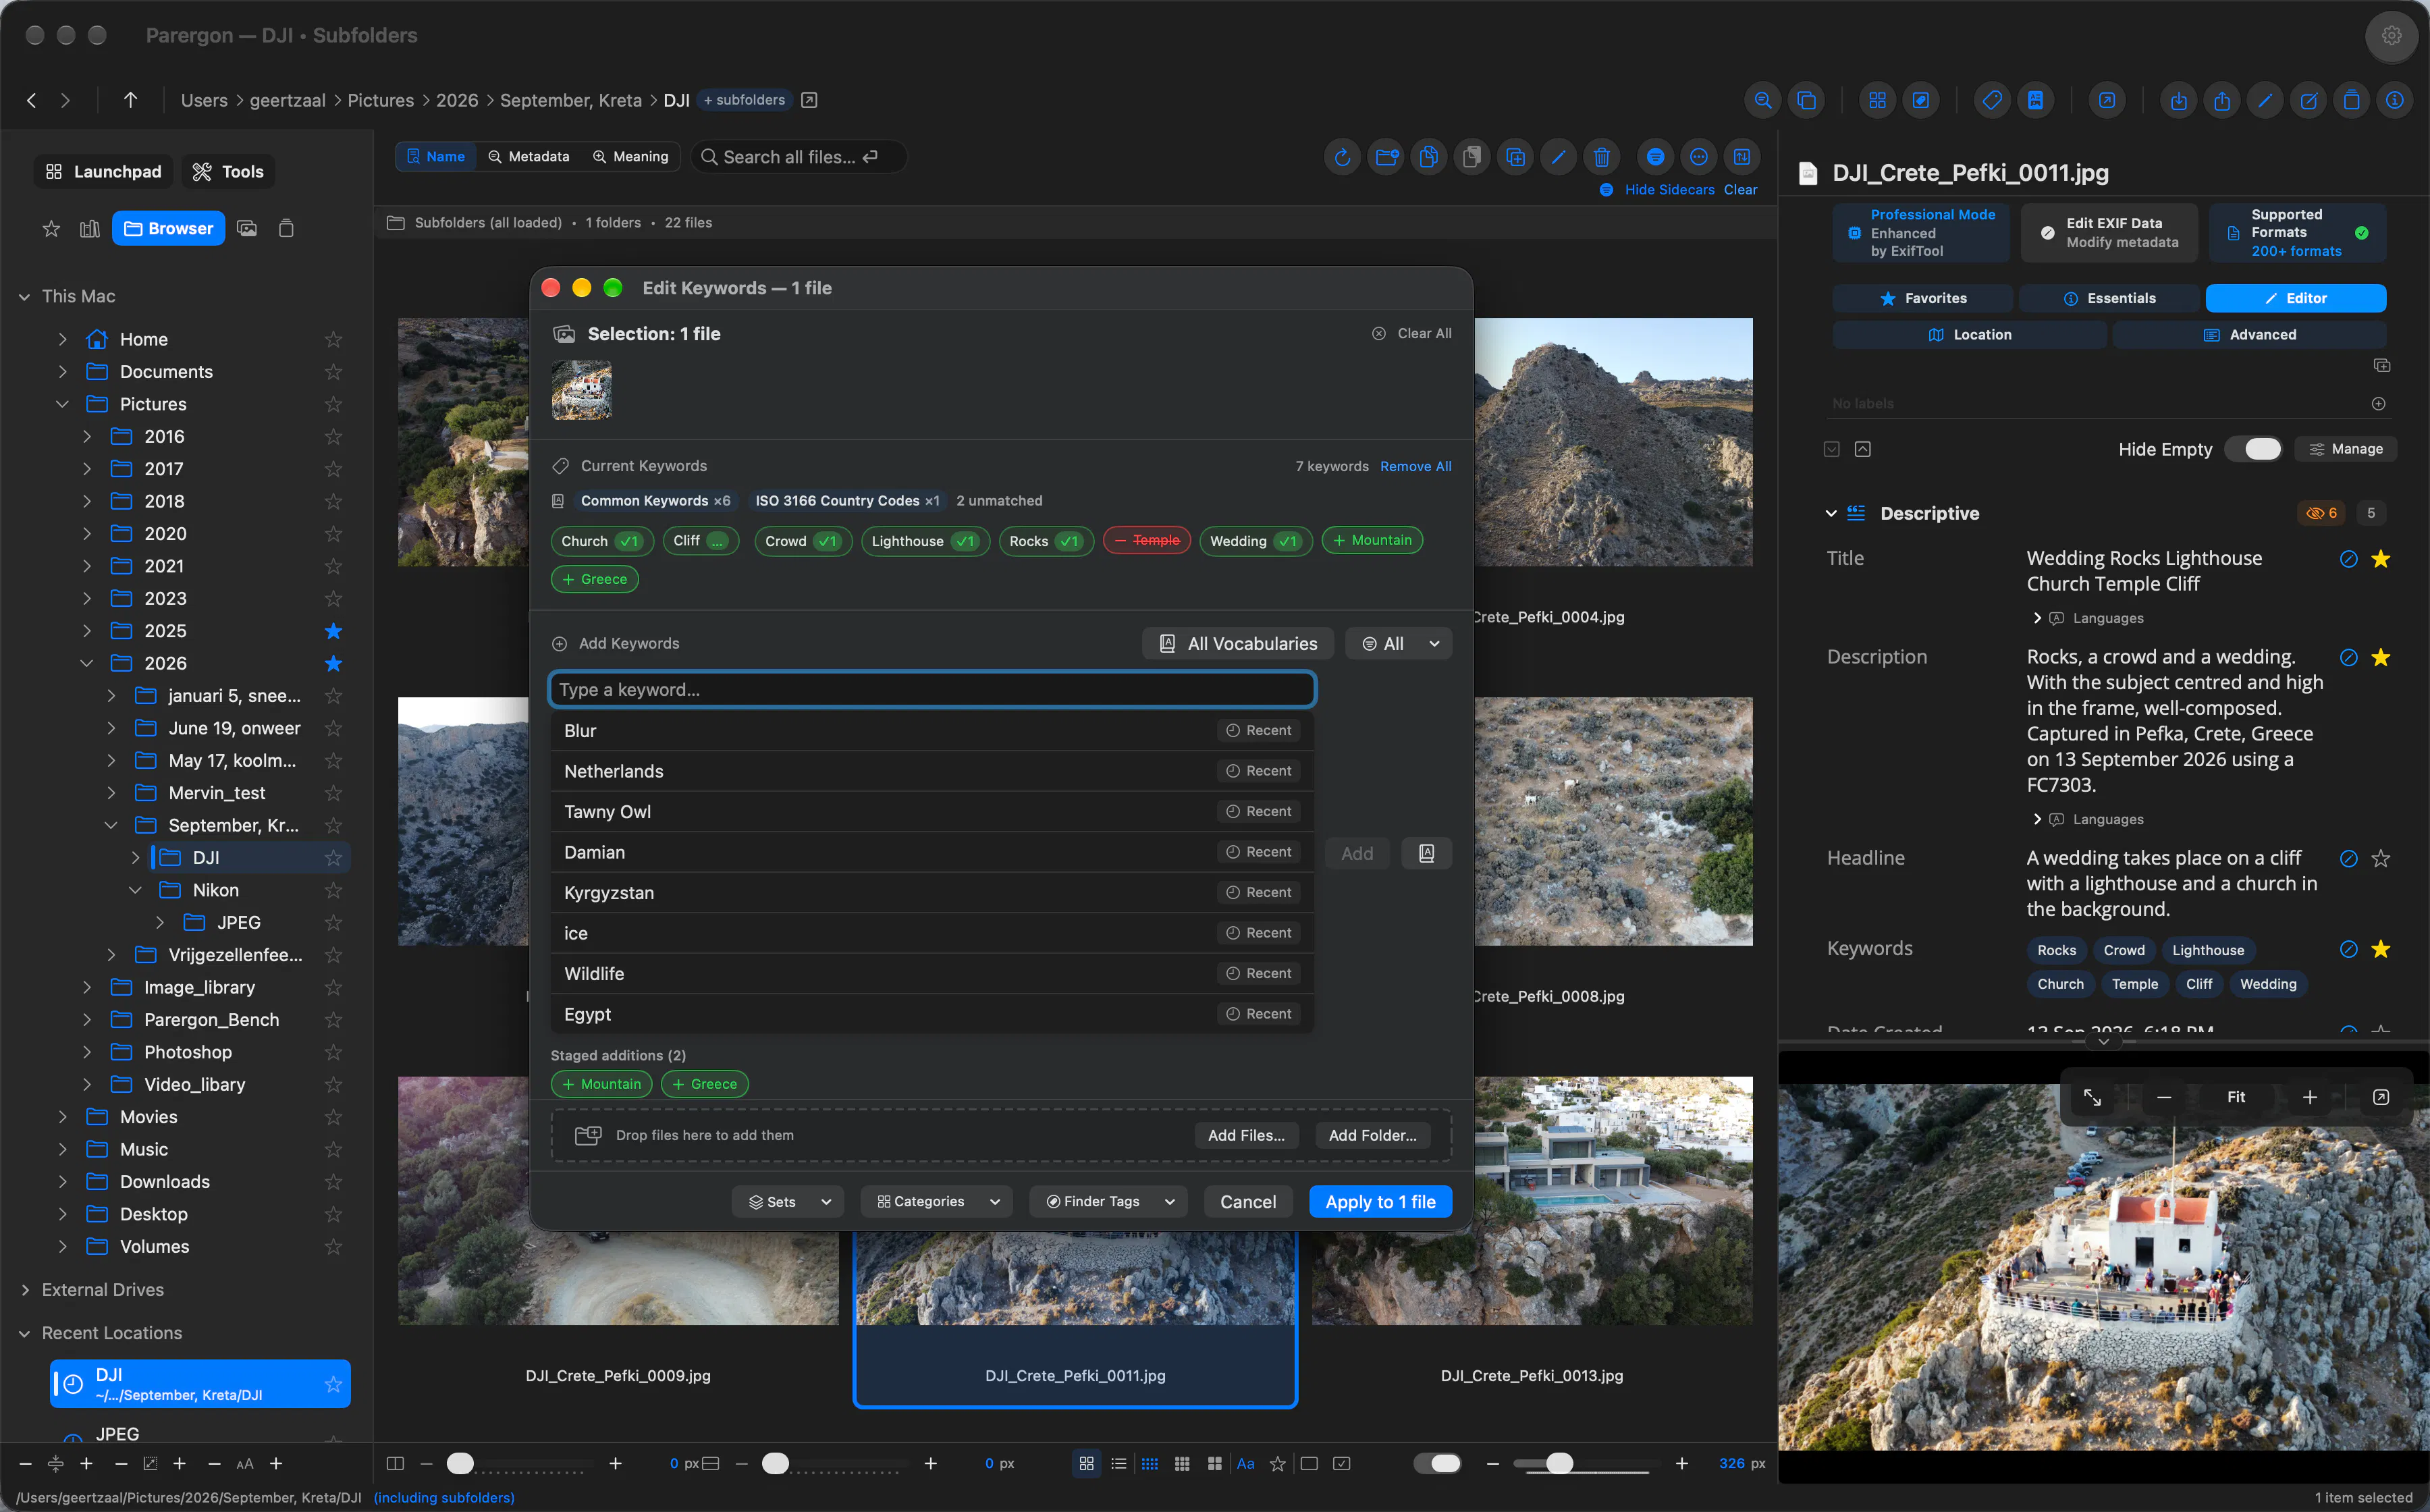Click the back navigation arrow

tap(32, 100)
